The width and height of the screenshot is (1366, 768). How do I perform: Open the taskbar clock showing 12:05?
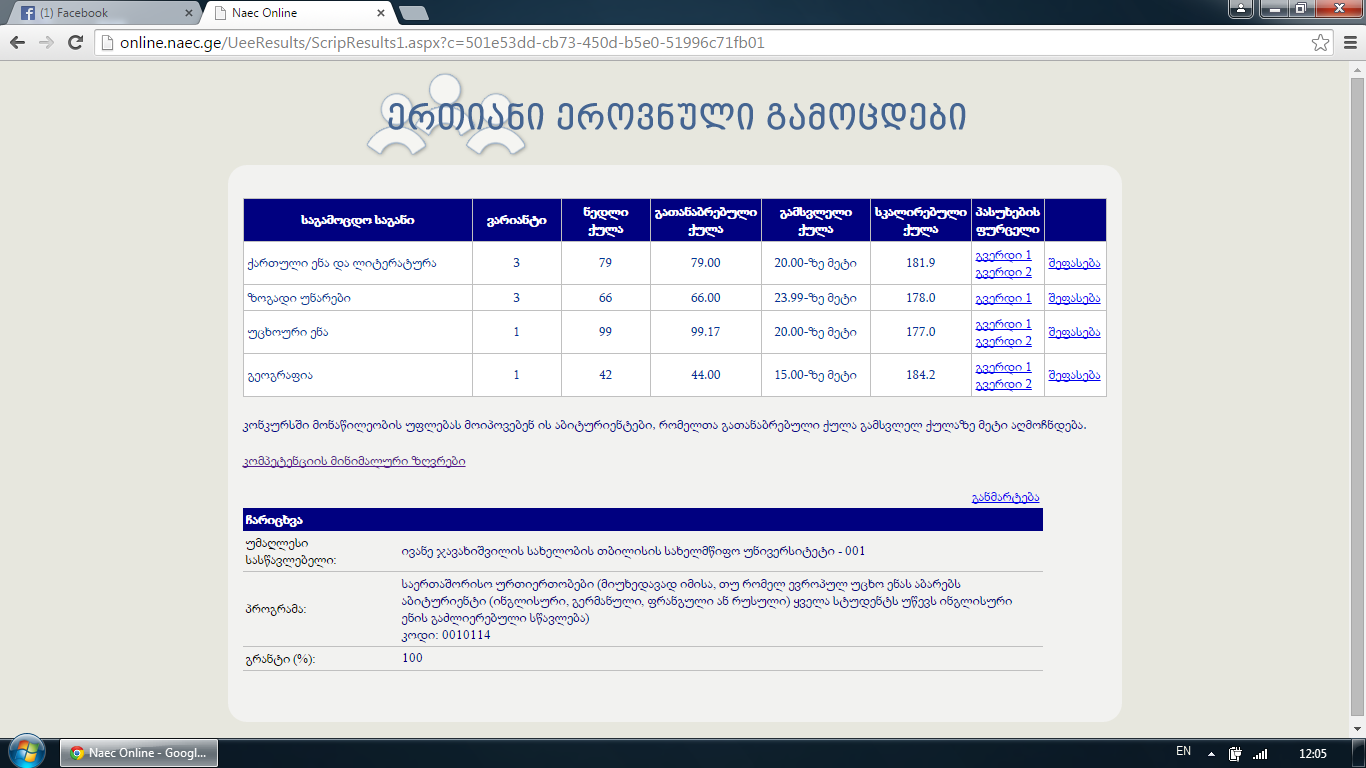click(x=1312, y=753)
